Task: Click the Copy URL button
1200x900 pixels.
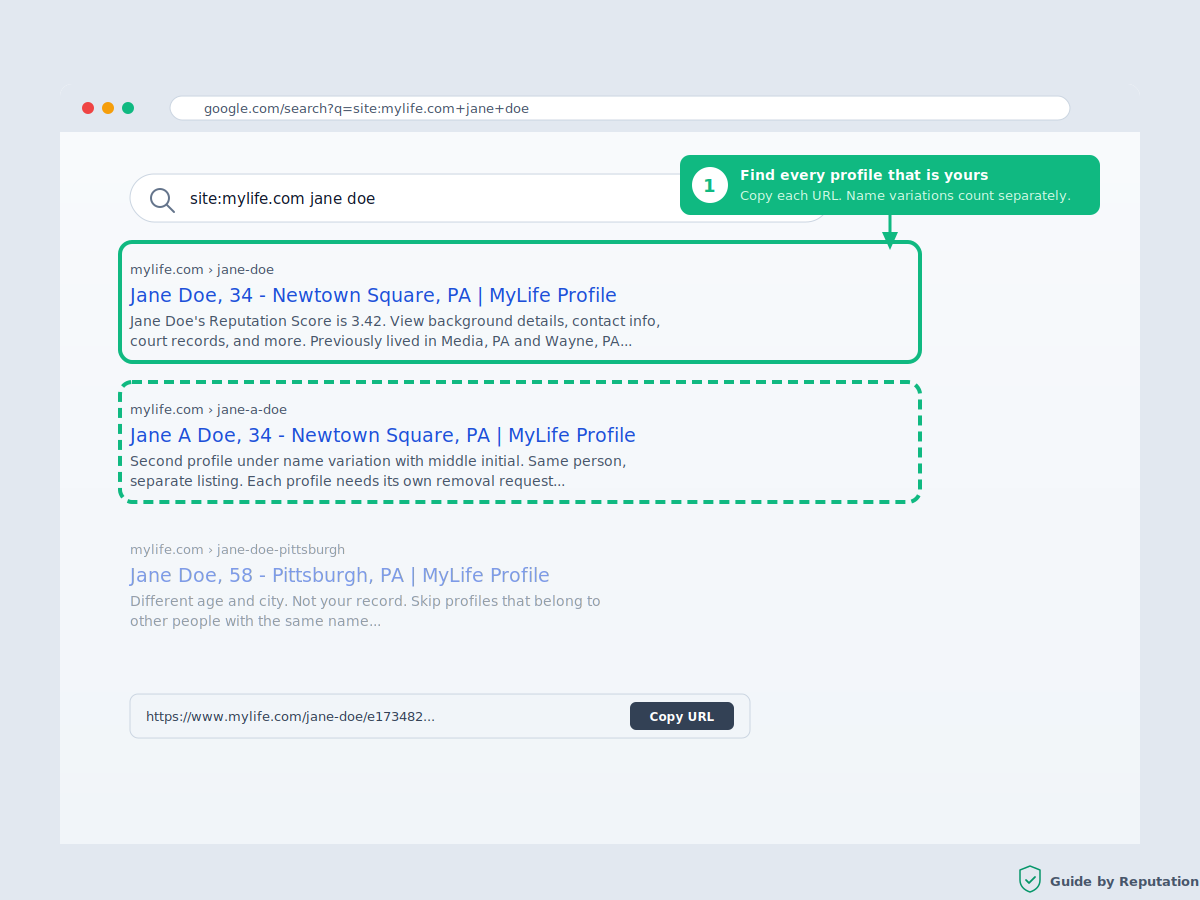Action: [x=682, y=716]
